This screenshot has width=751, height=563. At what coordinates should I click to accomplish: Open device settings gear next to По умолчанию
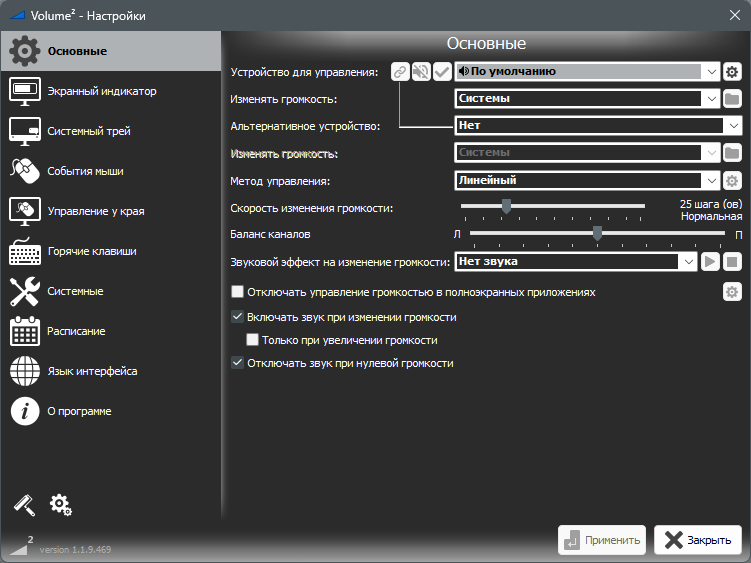pyautogui.click(x=732, y=72)
